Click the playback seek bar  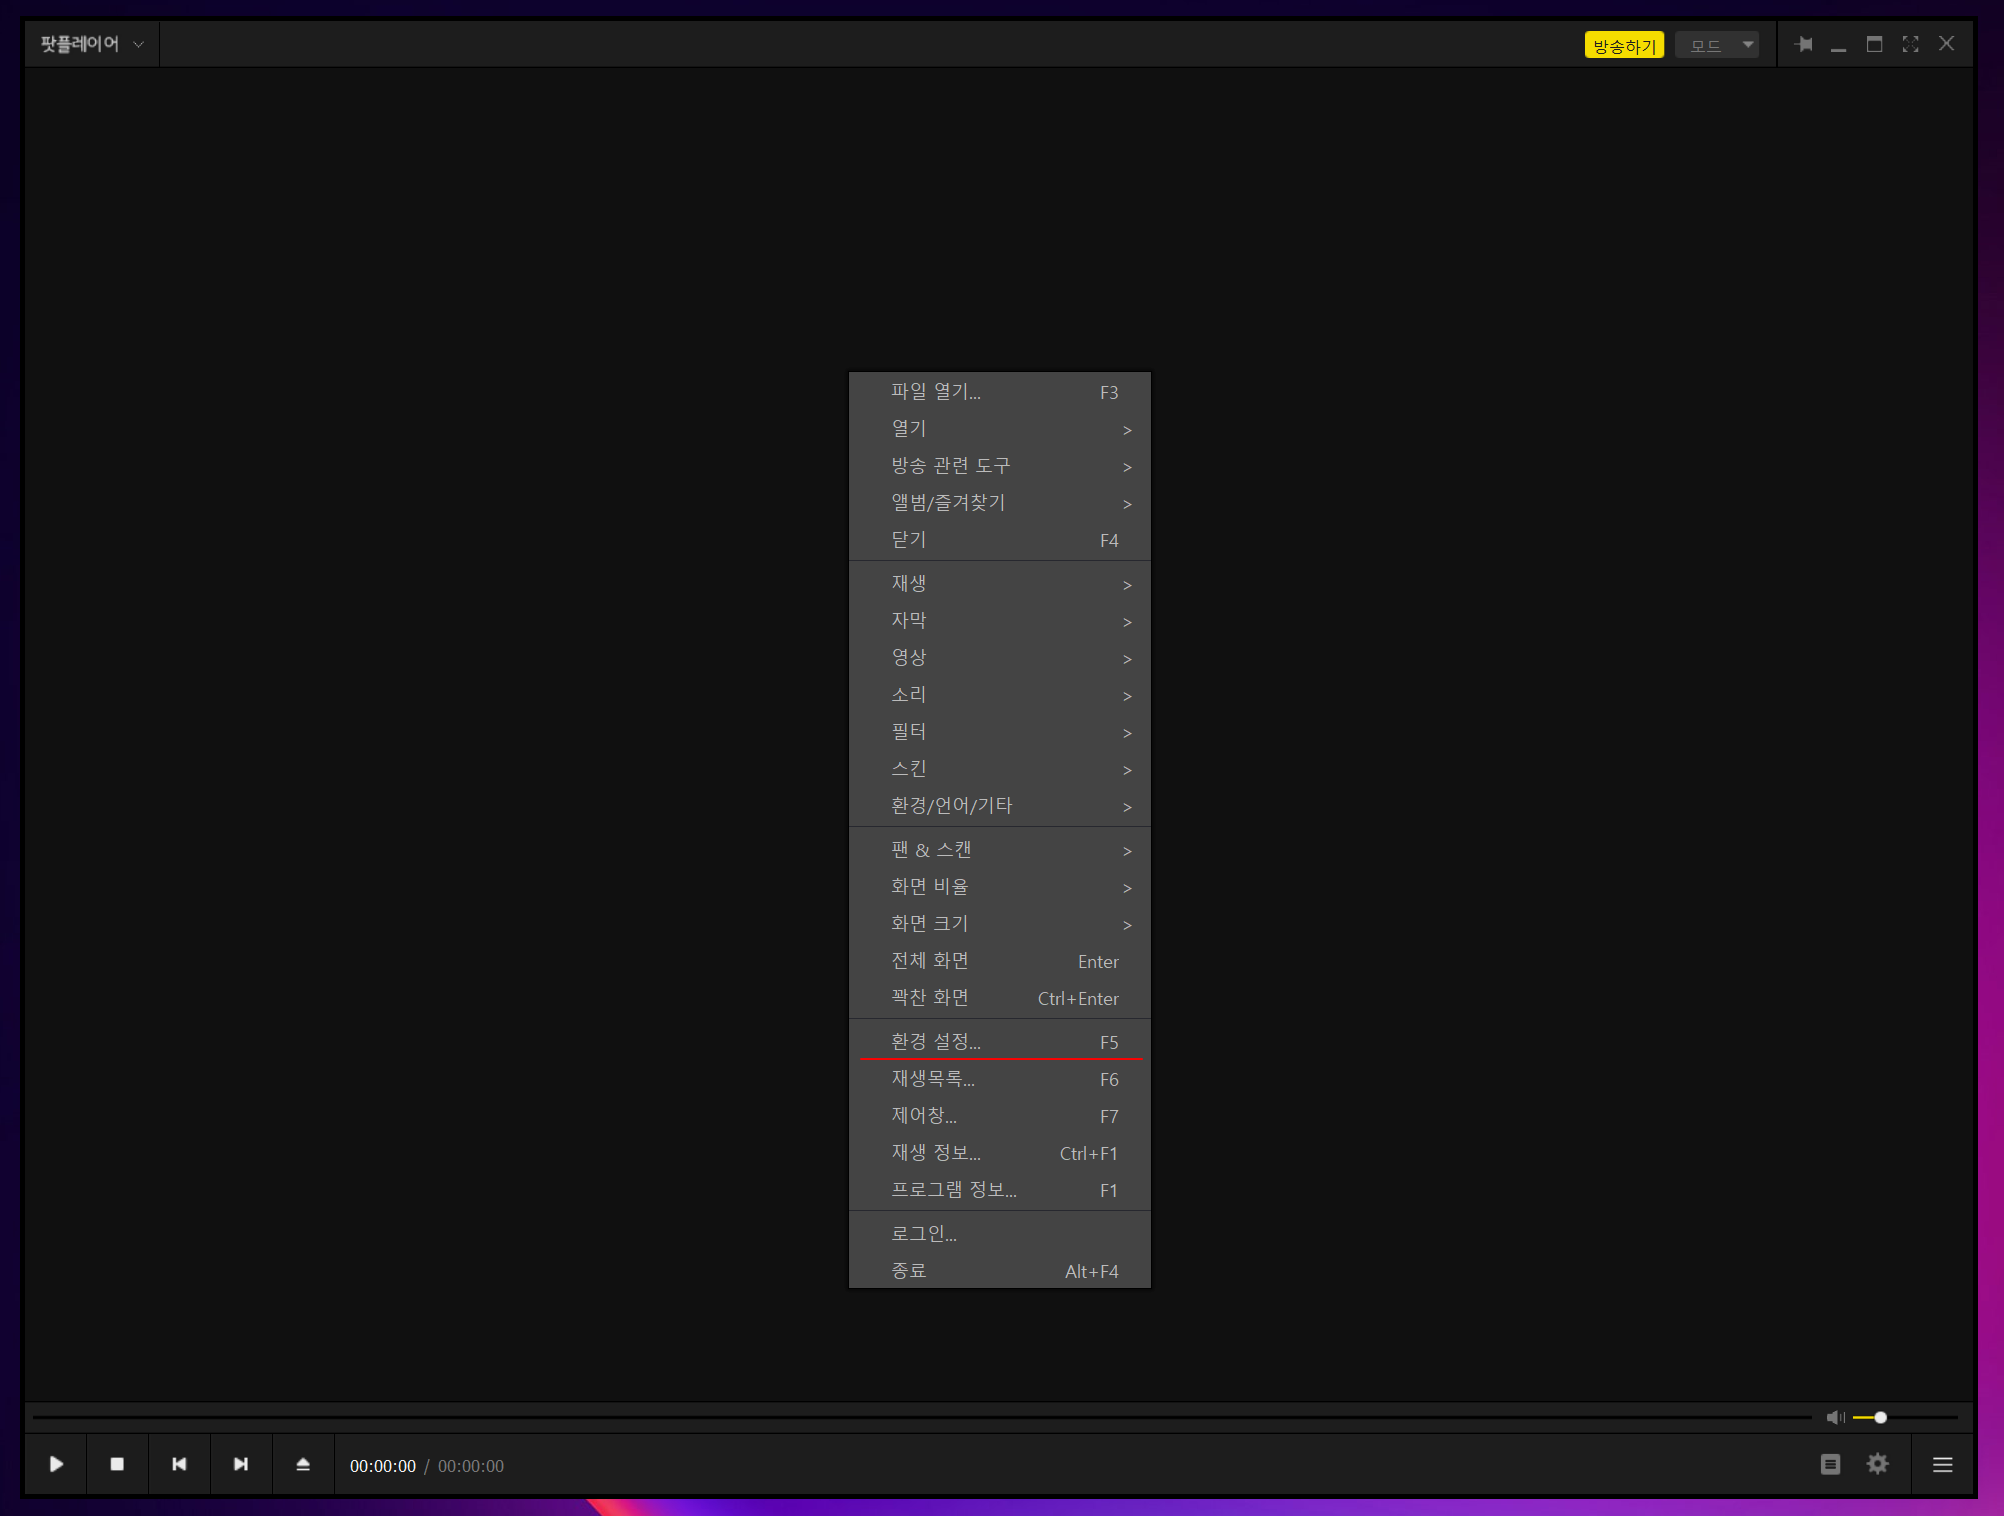[x=900, y=1417]
